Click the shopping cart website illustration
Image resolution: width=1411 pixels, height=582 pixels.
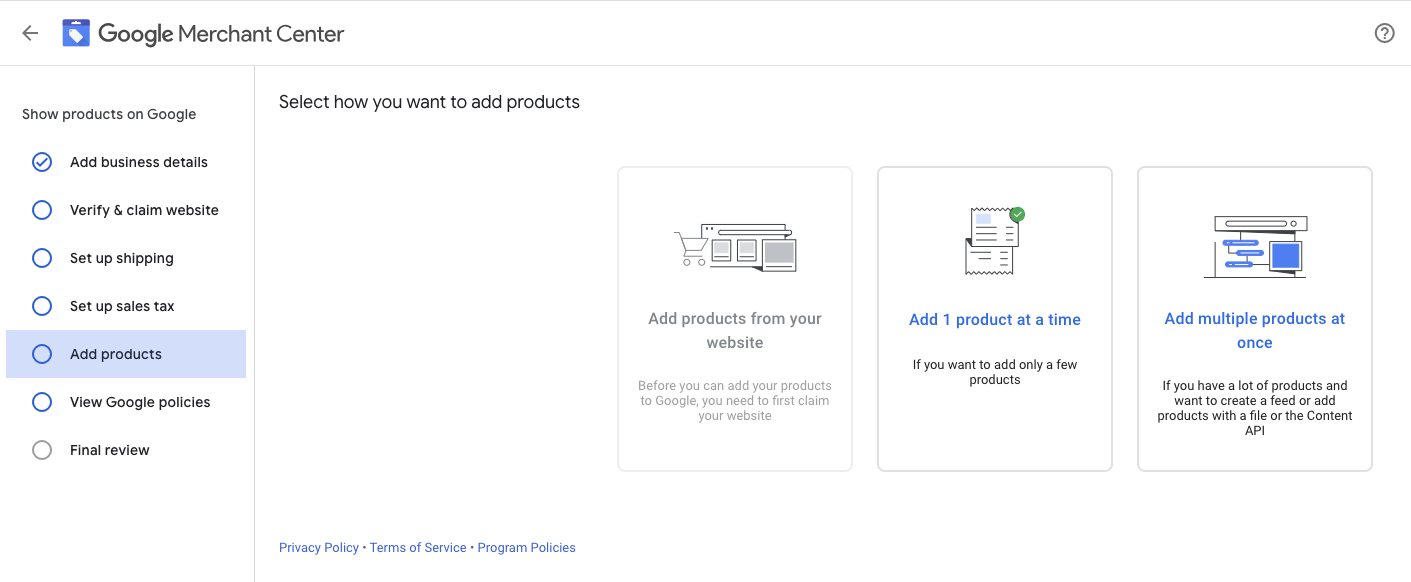735,246
